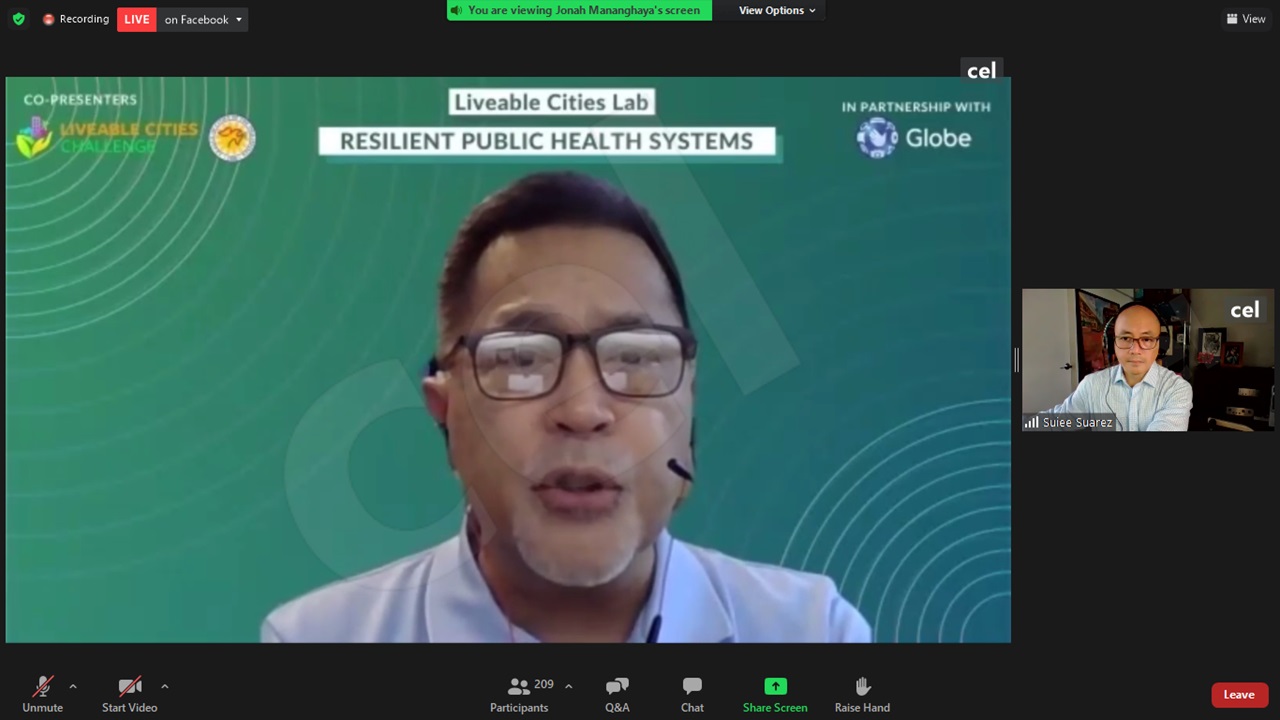The height and width of the screenshot is (720, 1280).
Task: Leave the meeting
Action: coord(1239,695)
